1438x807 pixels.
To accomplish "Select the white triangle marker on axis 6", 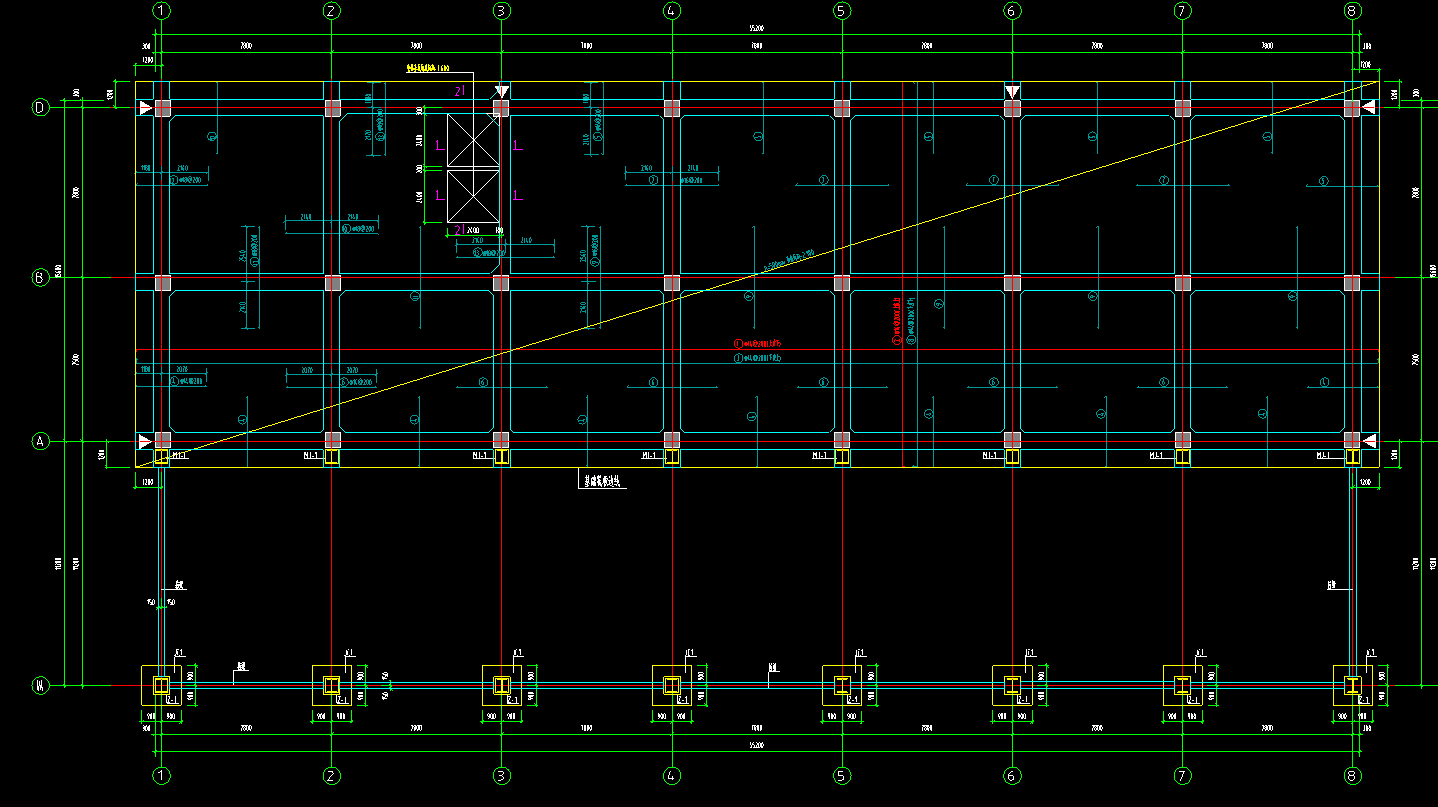I will [1012, 92].
